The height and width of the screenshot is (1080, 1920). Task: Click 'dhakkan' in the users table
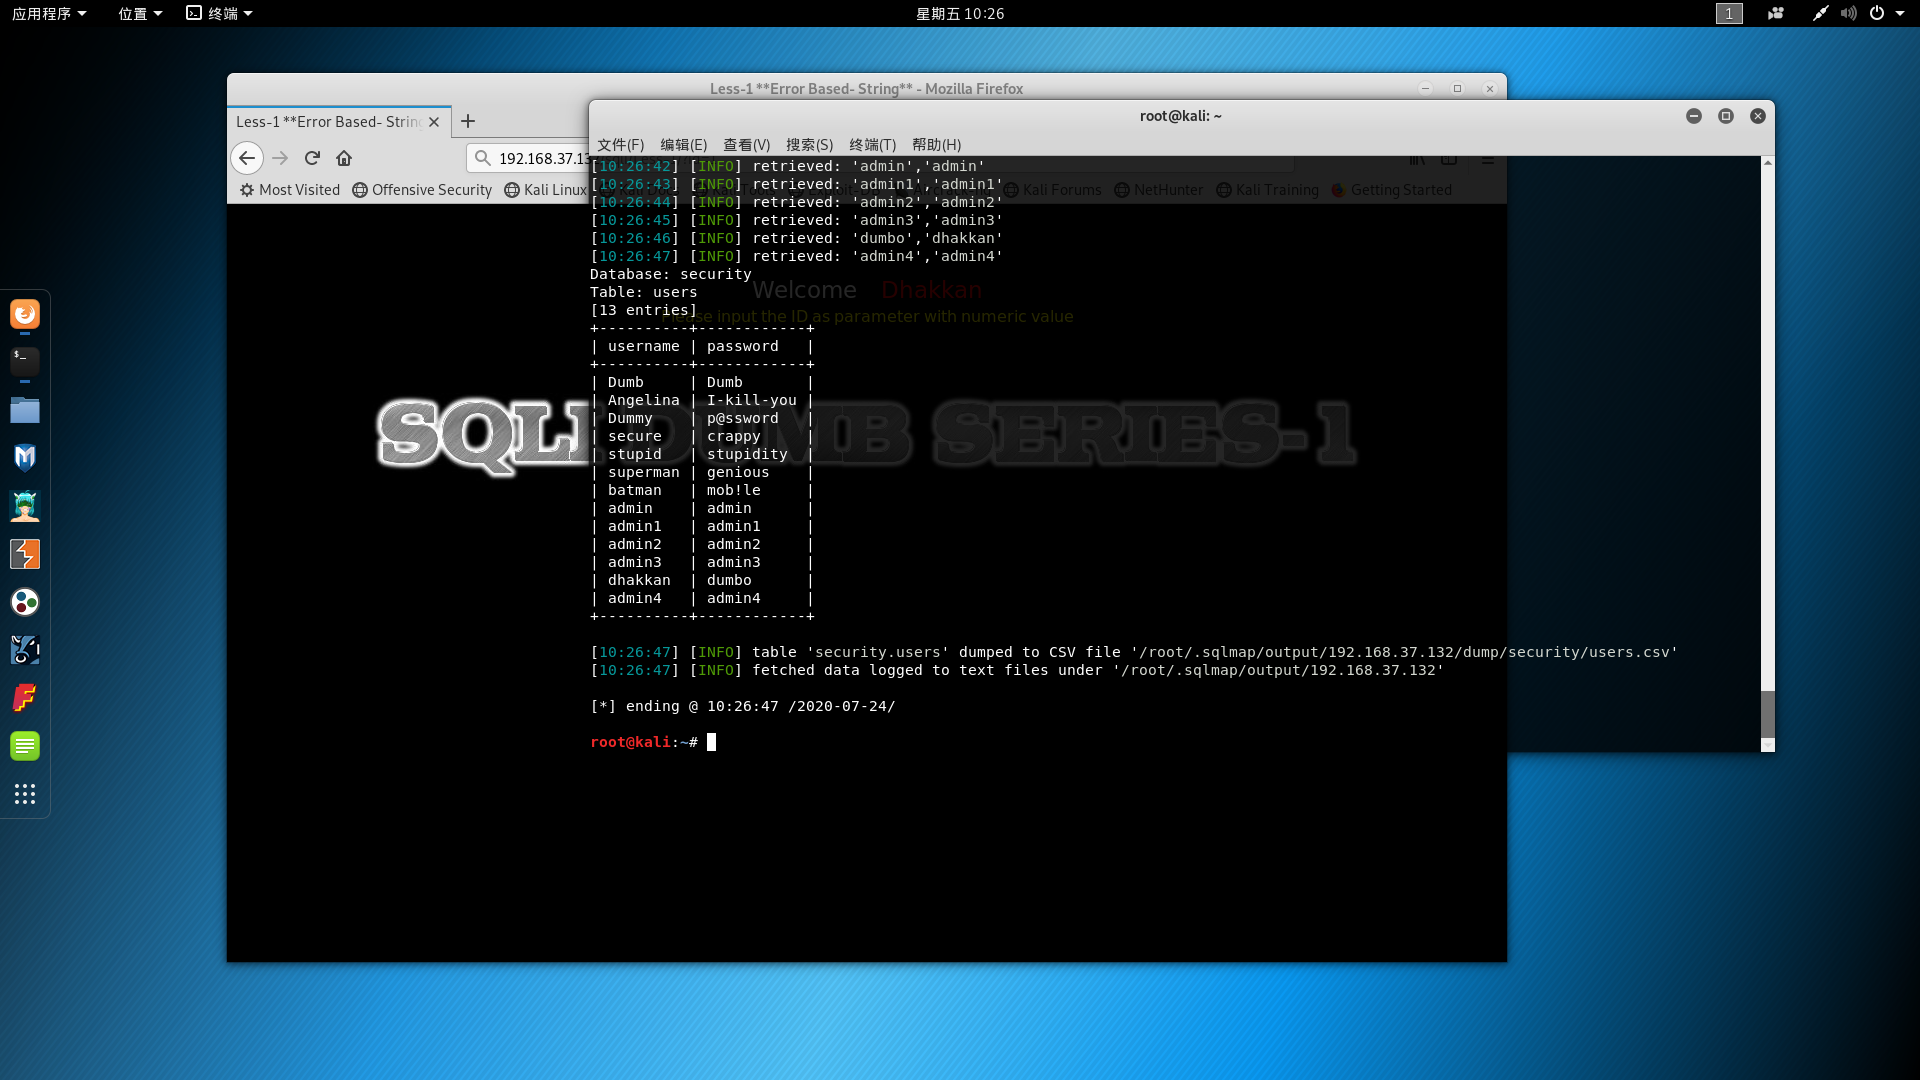tap(639, 580)
